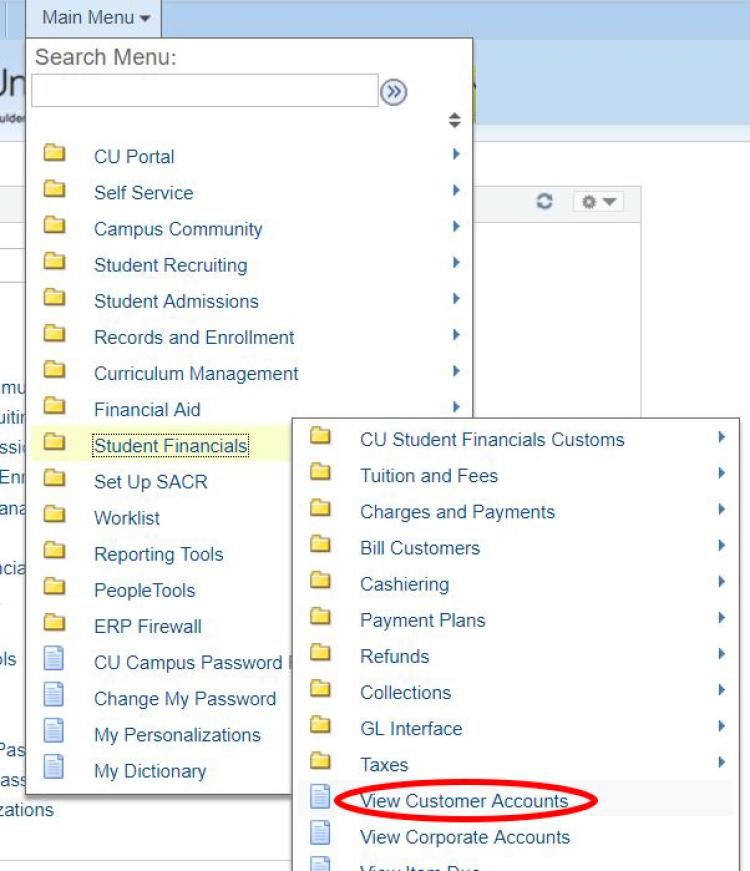
Task: Click the Student Recruiting folder icon
Action: (x=54, y=261)
